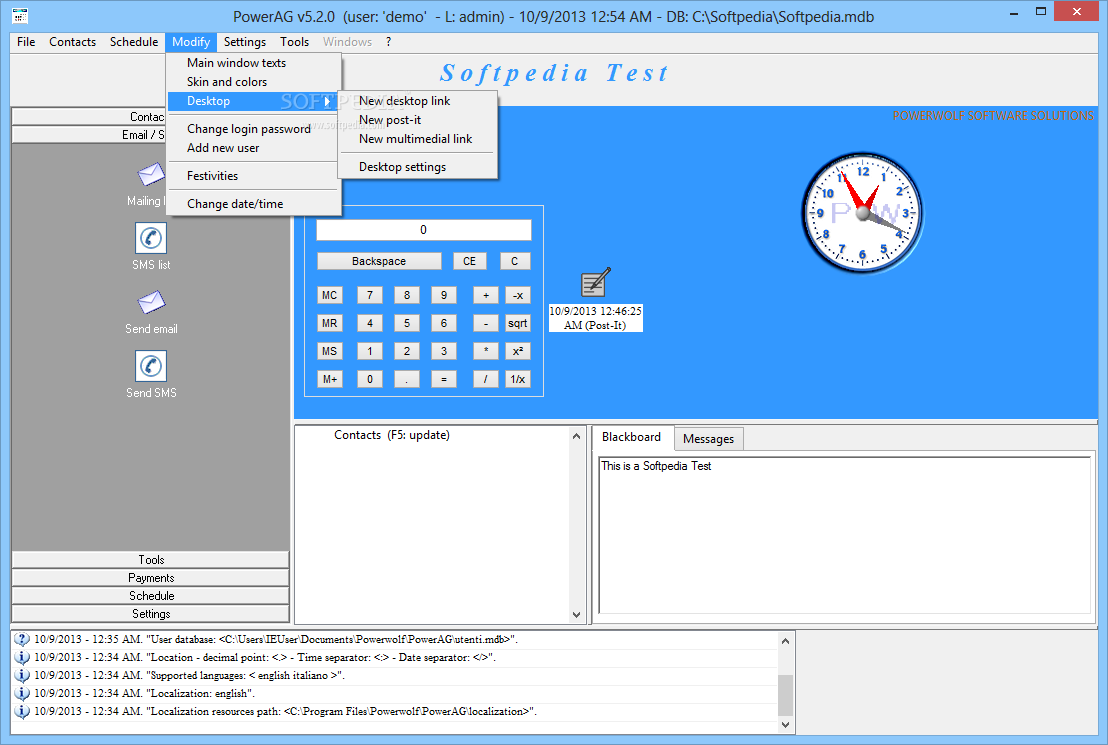Image resolution: width=1108 pixels, height=745 pixels.
Task: Click the calculator MR button
Action: [x=329, y=323]
